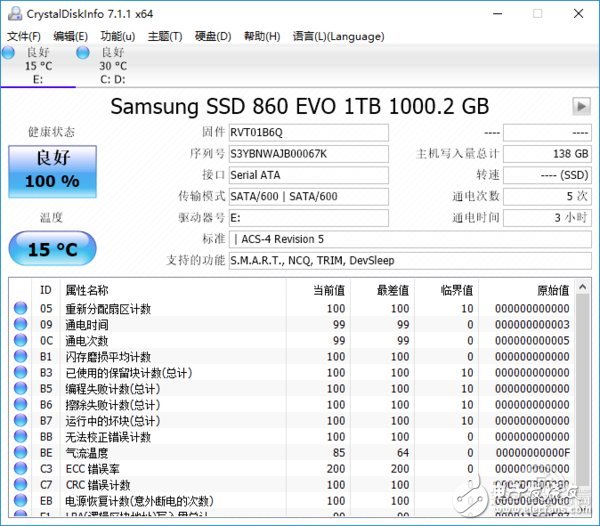Open the 语言(L)(Language) menu
600x526 pixels.
[338, 36]
